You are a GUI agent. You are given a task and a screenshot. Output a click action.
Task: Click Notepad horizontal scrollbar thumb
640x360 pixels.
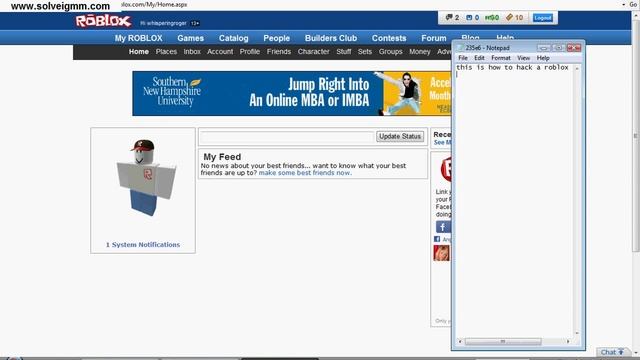pos(503,341)
